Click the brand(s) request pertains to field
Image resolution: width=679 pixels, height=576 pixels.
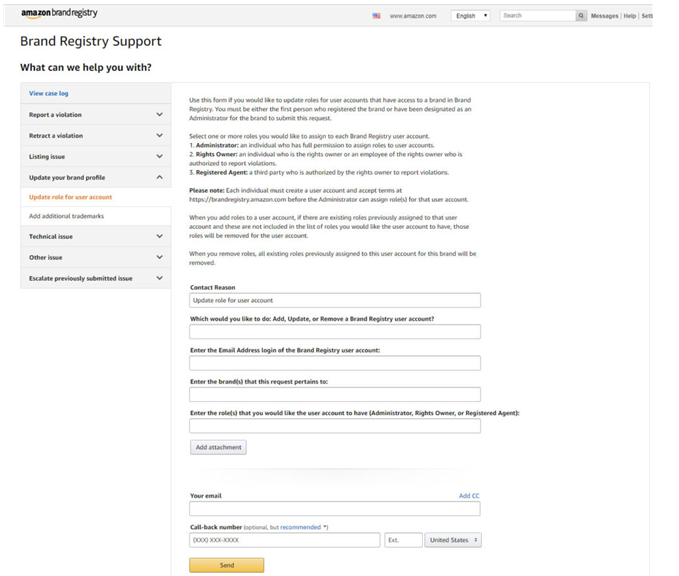(x=335, y=395)
